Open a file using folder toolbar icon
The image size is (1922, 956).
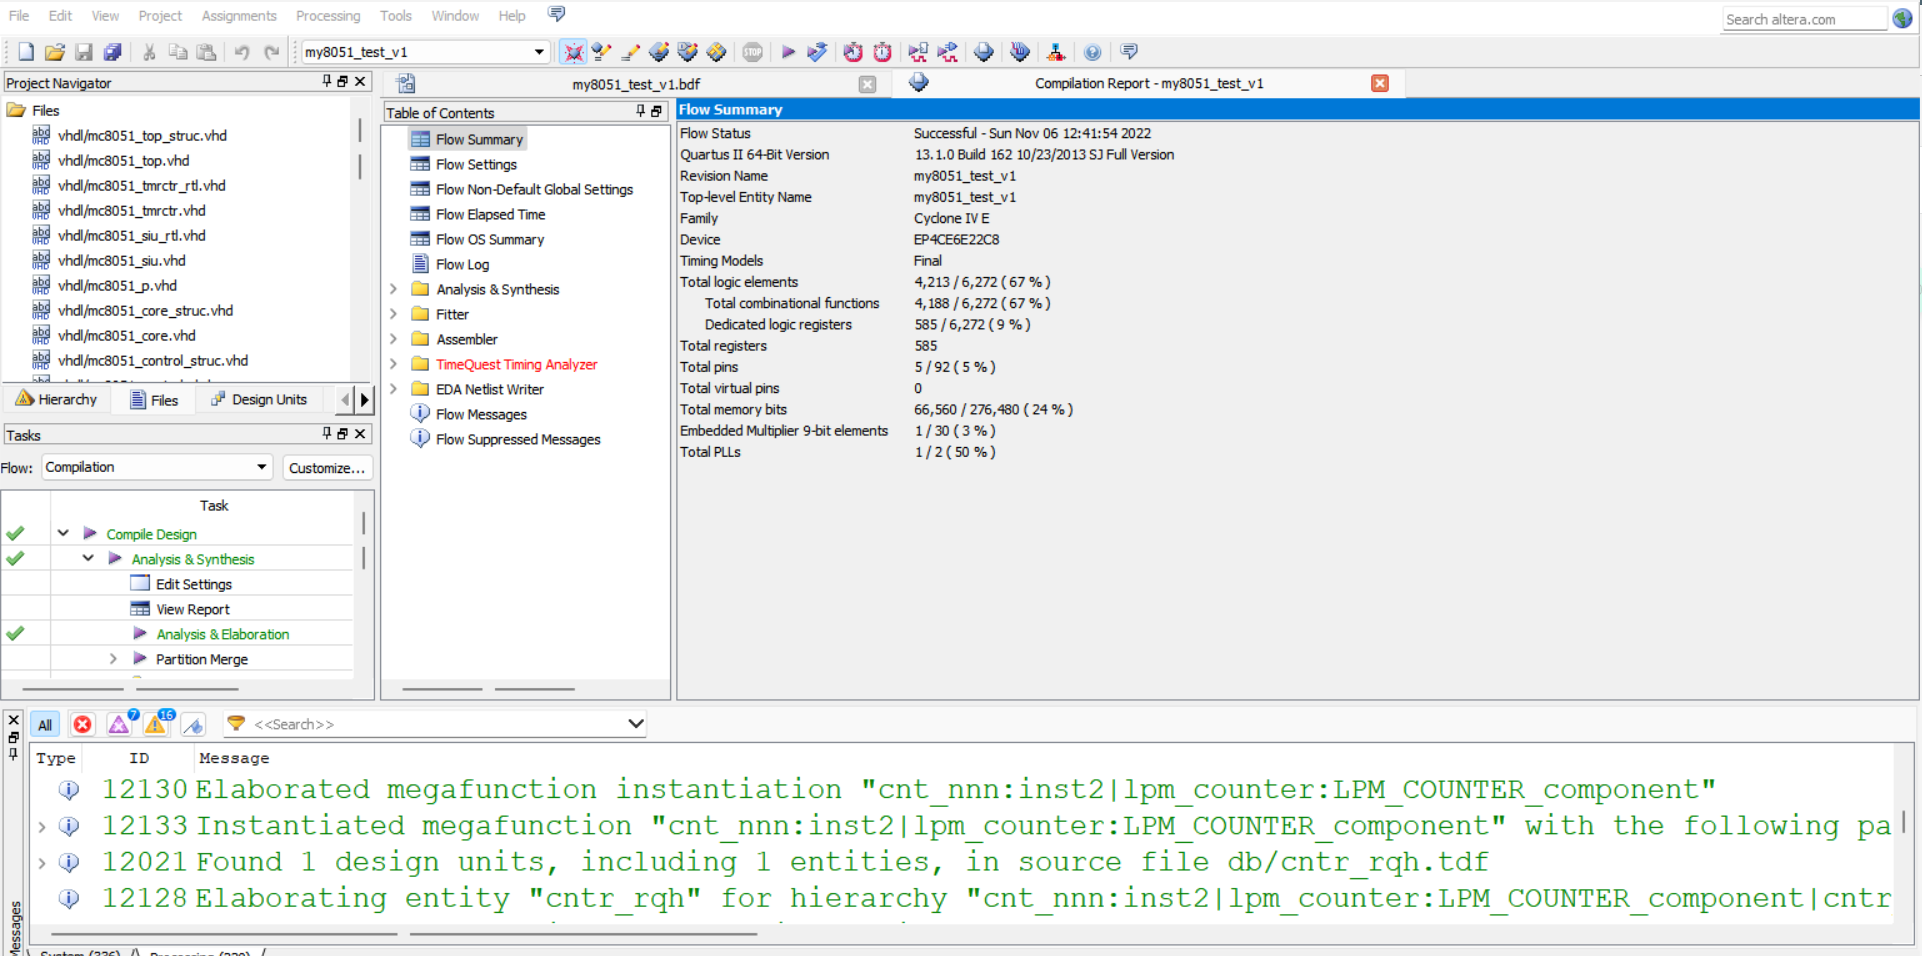pos(55,52)
